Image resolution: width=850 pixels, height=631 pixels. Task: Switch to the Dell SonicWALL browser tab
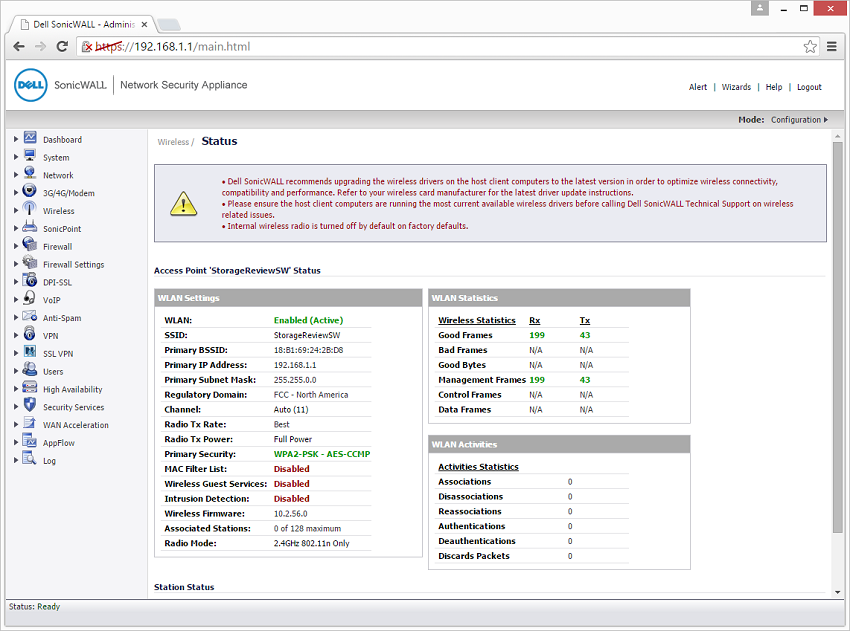(x=84, y=24)
